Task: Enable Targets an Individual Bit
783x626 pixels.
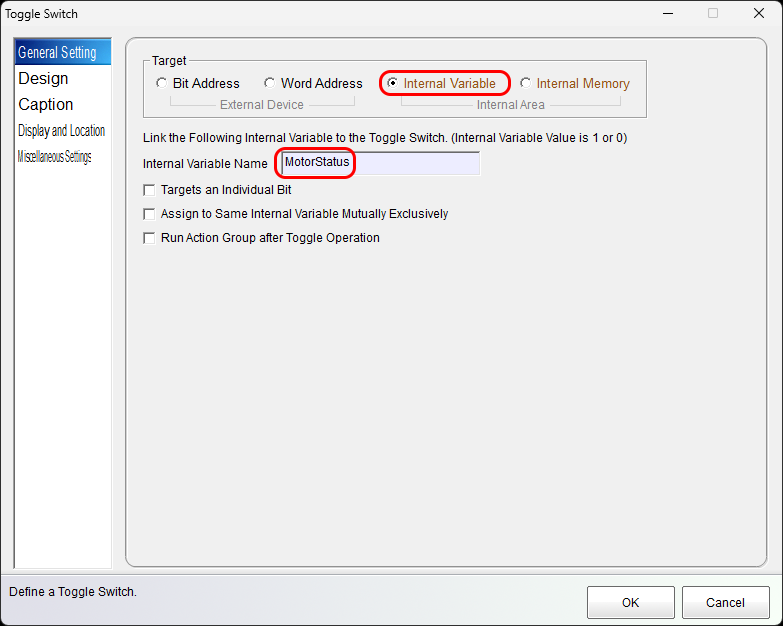Action: (x=150, y=190)
